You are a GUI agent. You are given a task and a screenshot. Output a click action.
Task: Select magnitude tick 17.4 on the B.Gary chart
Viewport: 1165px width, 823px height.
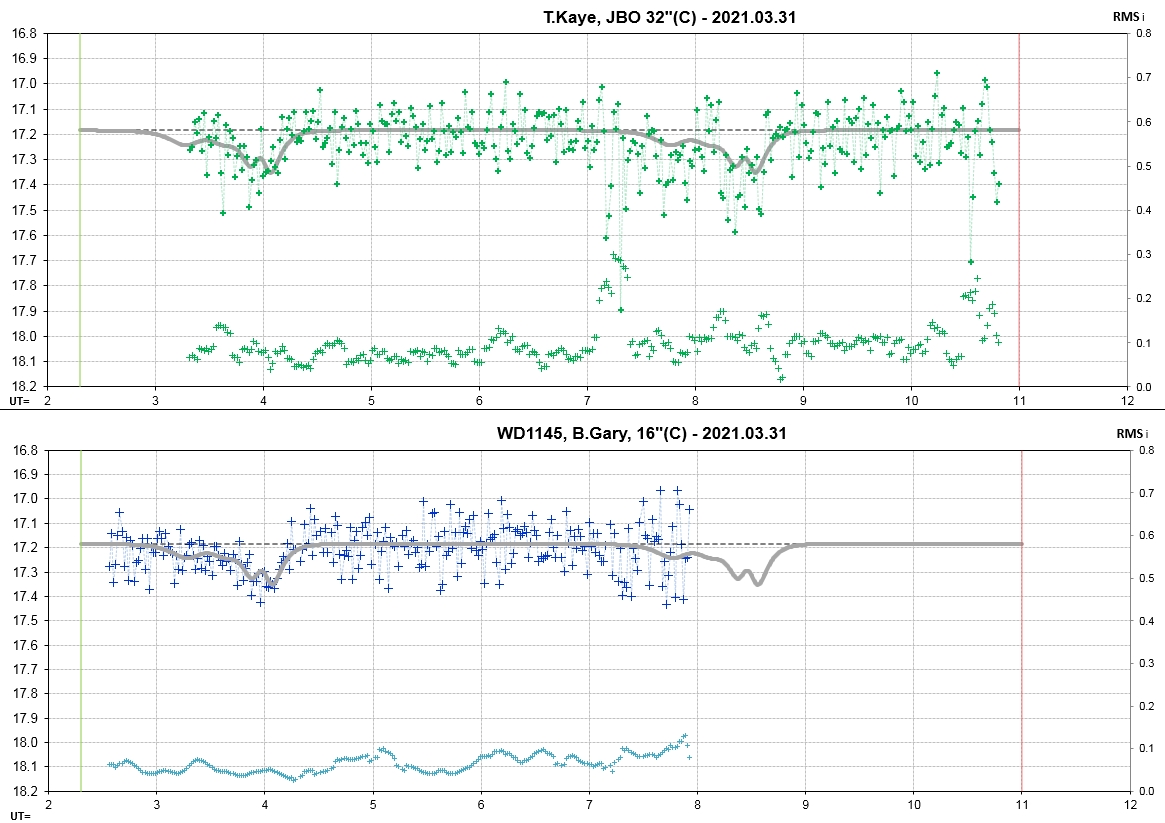(26, 596)
